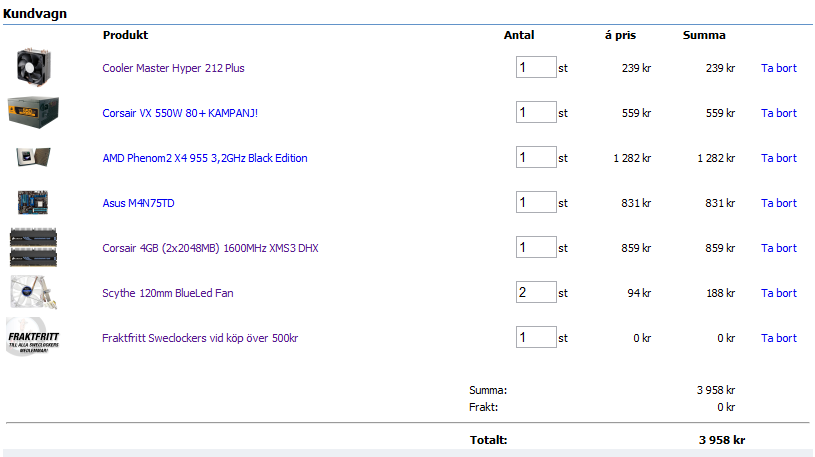Click the Scythe BlueLed fan image
Screen dimensions: 815x457
(33, 292)
